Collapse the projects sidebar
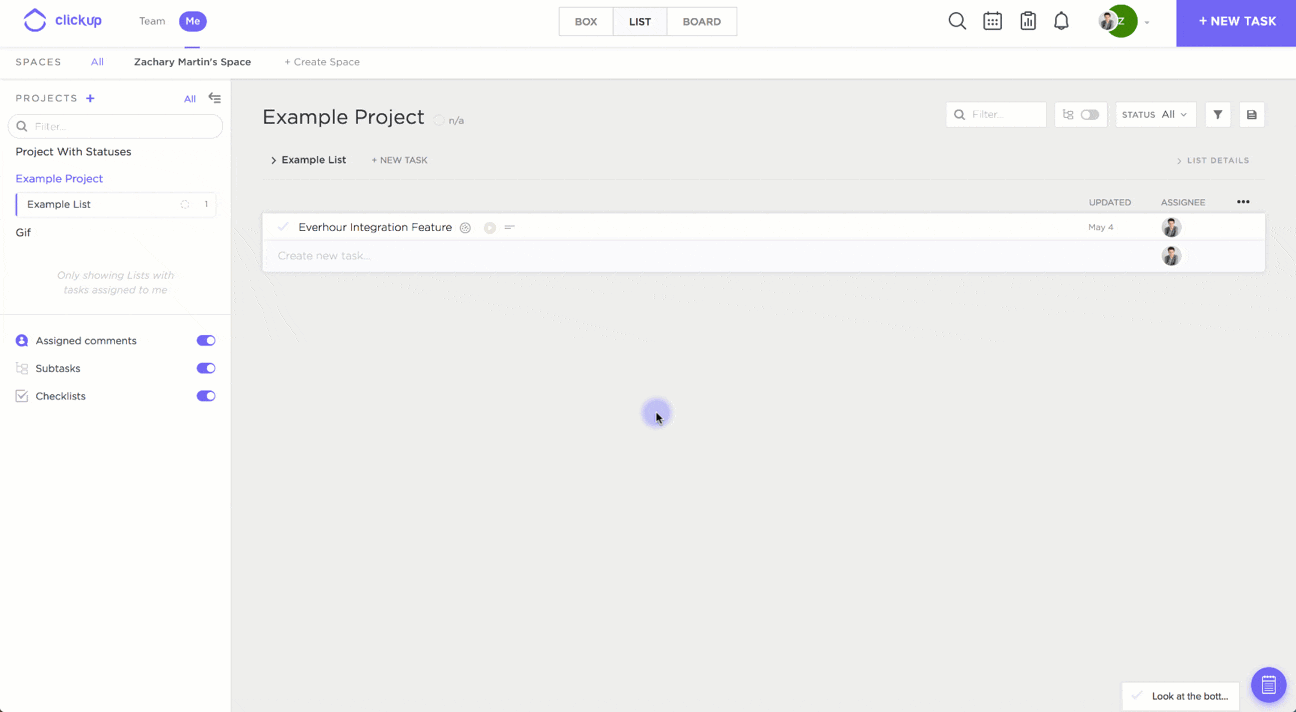This screenshot has height=712, width=1296. 214,98
